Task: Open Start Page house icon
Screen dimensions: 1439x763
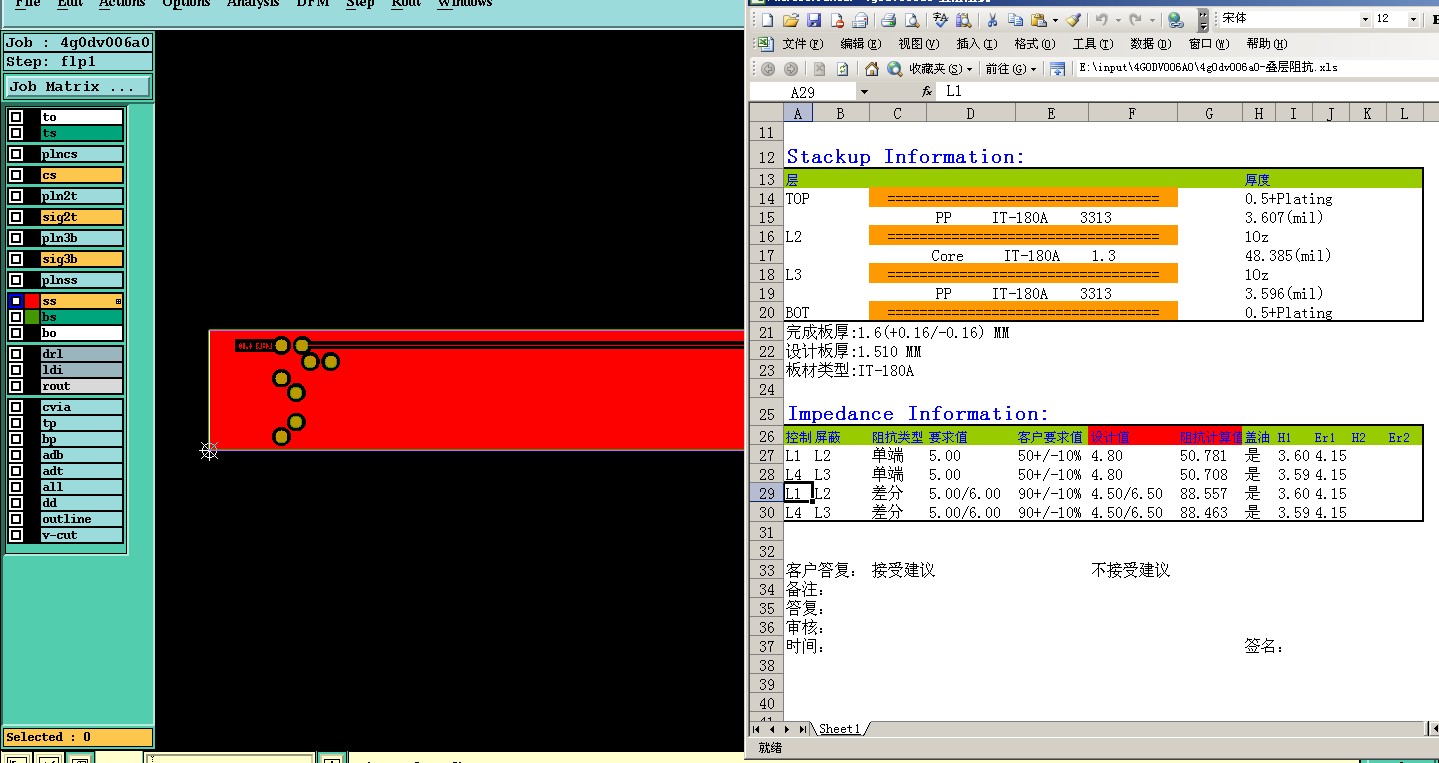Action: (872, 69)
